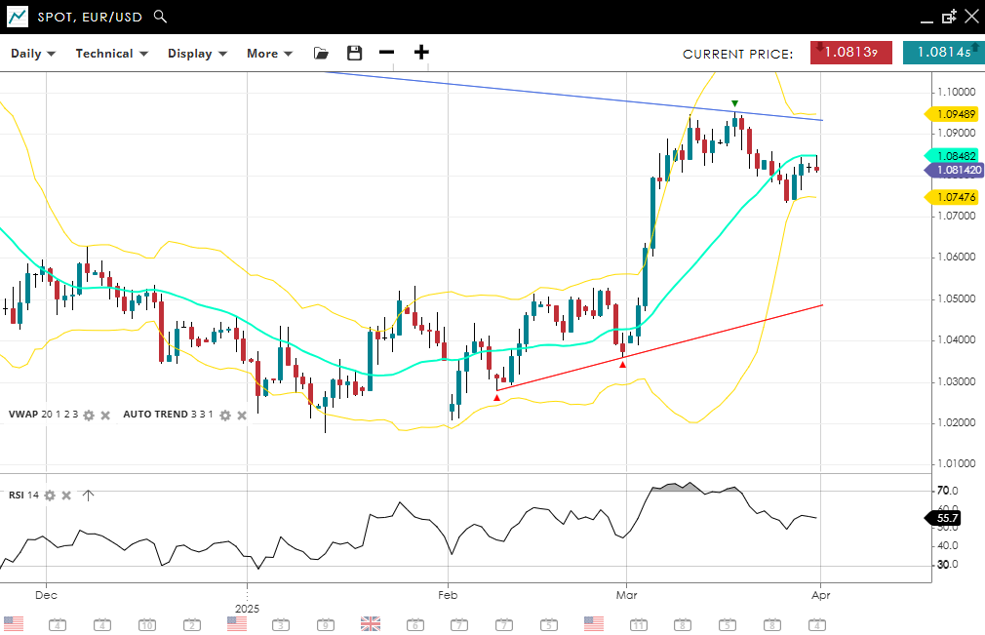Open RSI indicator settings gear

[x=49, y=495]
